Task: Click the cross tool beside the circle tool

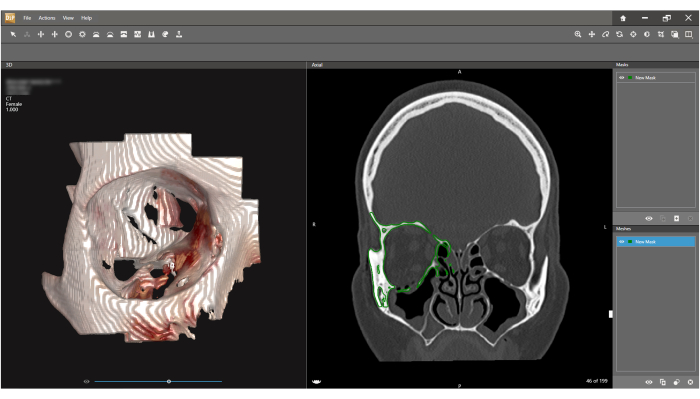Action: coord(54,34)
